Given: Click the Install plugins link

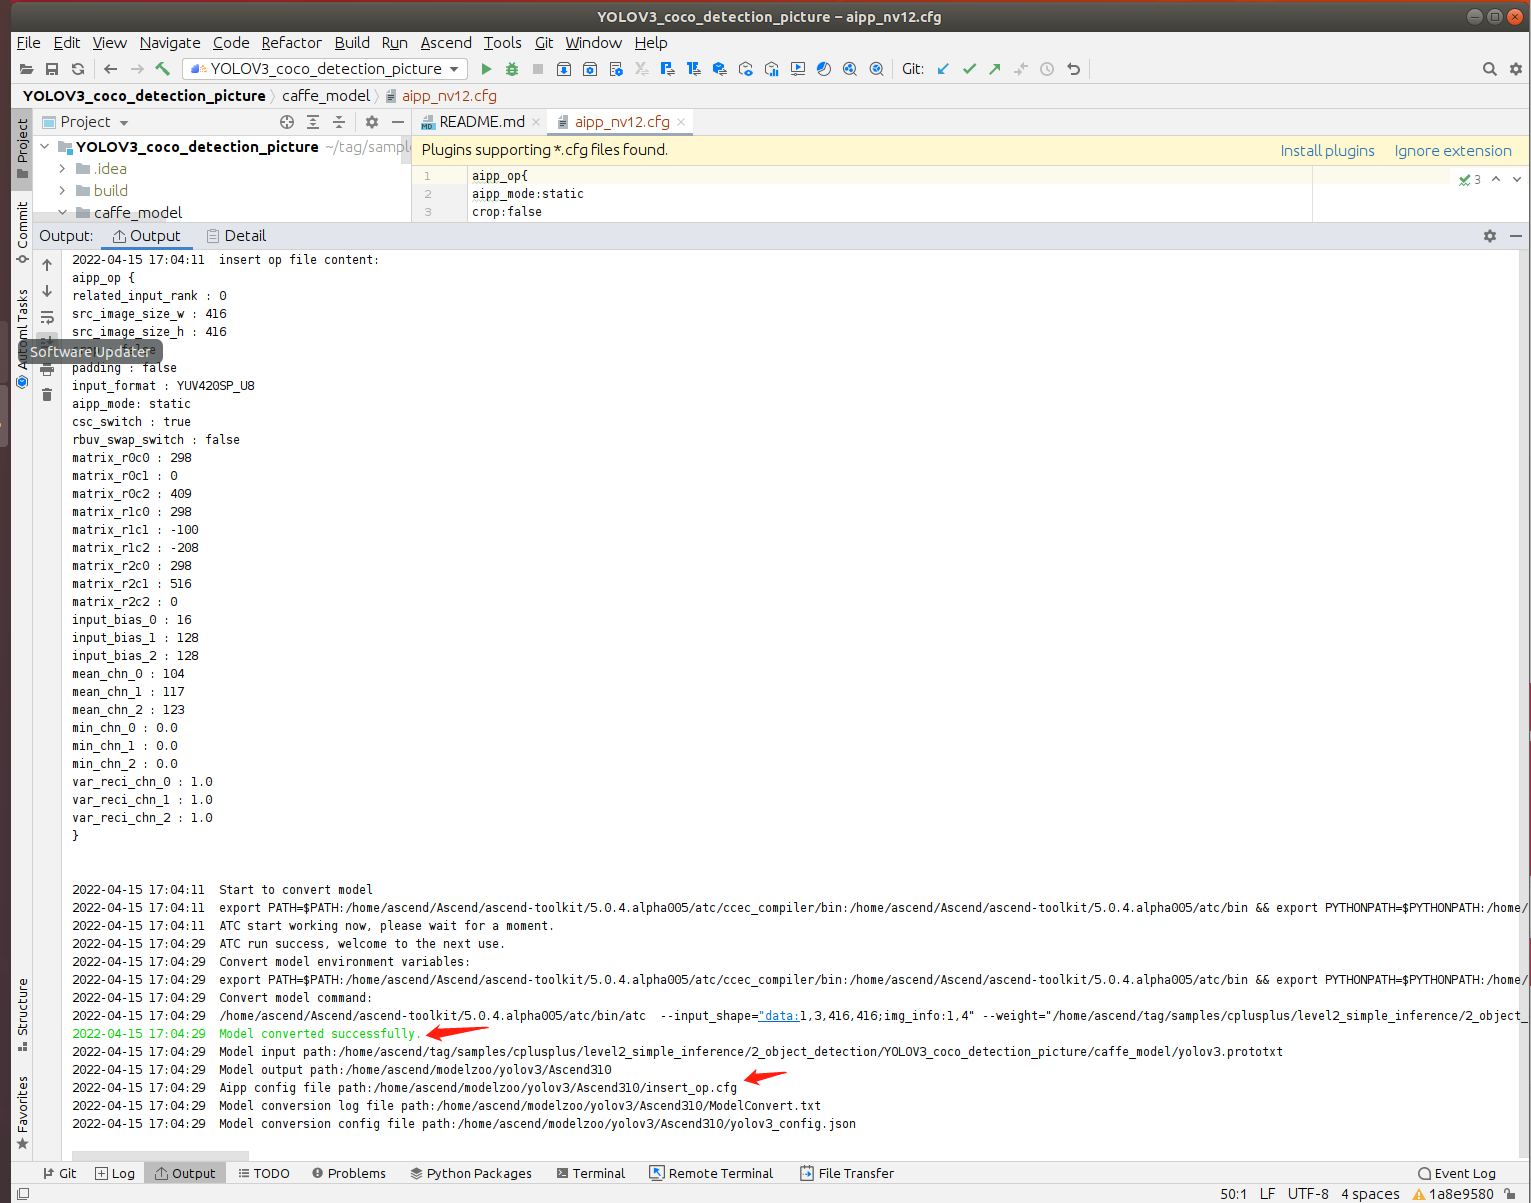Looking at the screenshot, I should 1327,150.
